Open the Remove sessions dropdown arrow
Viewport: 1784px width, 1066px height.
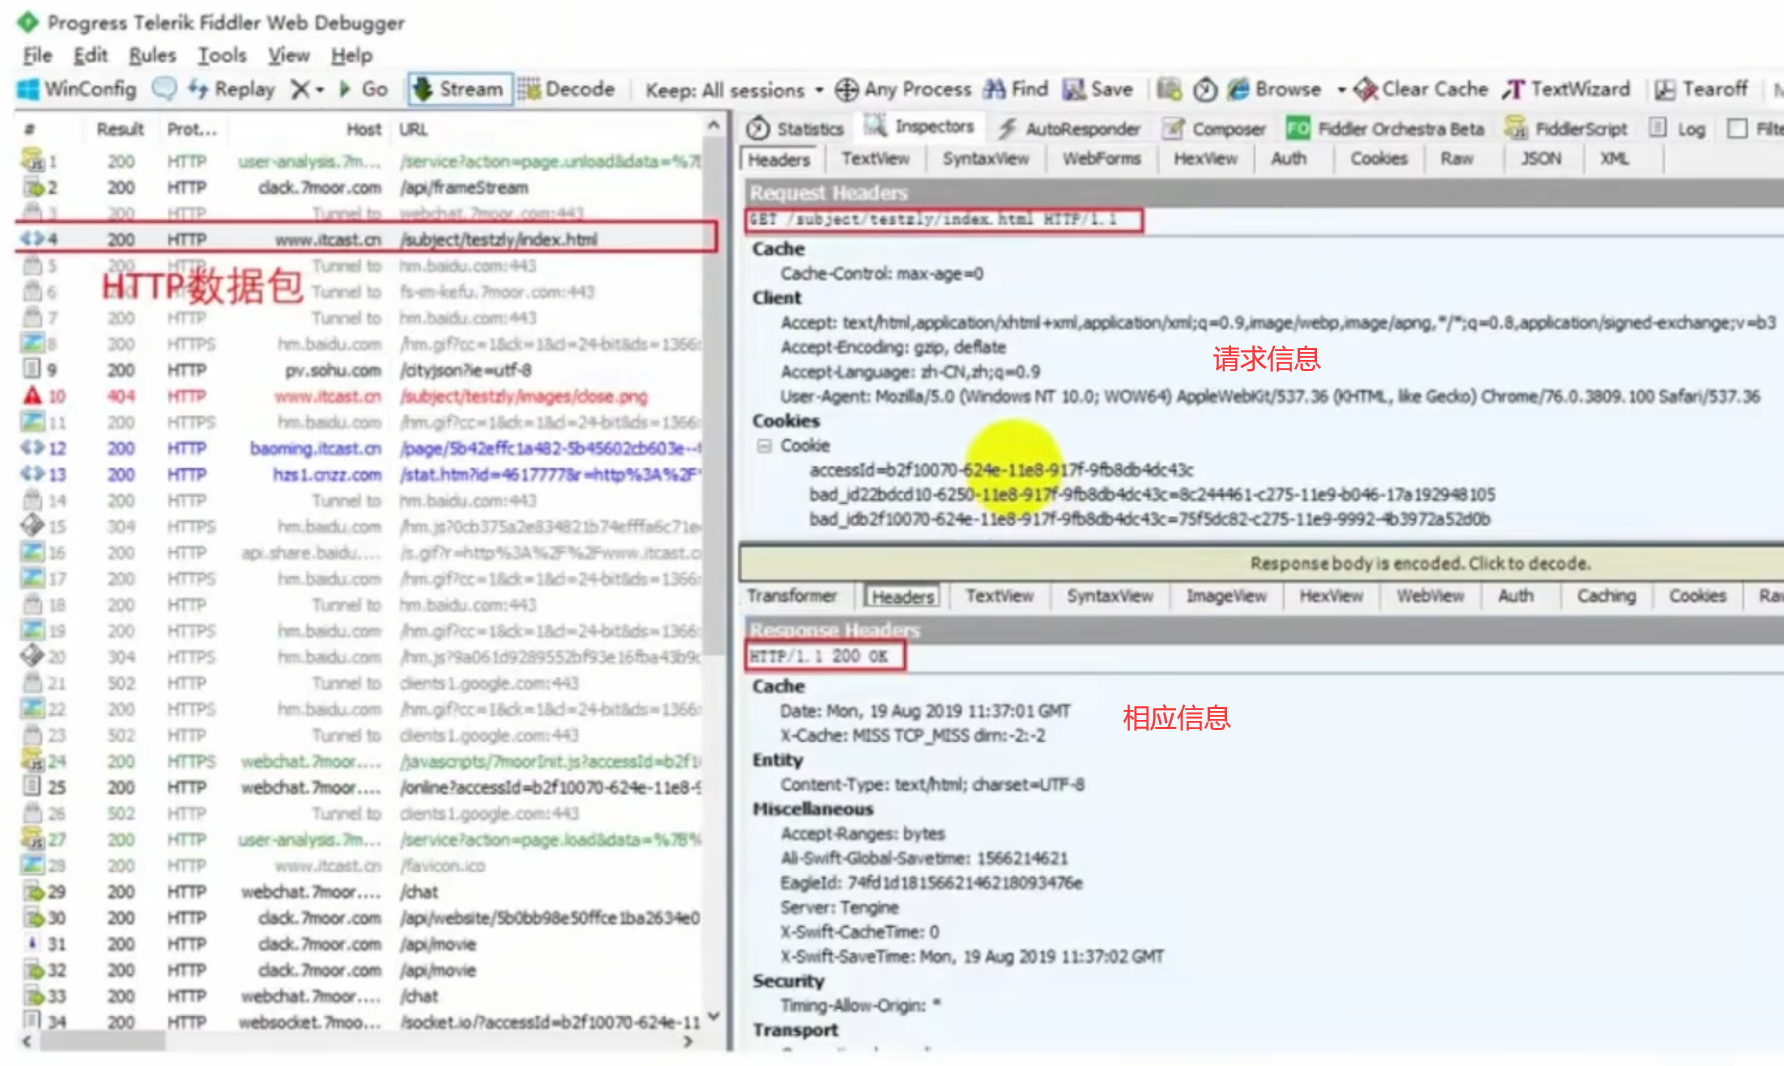coord(320,89)
